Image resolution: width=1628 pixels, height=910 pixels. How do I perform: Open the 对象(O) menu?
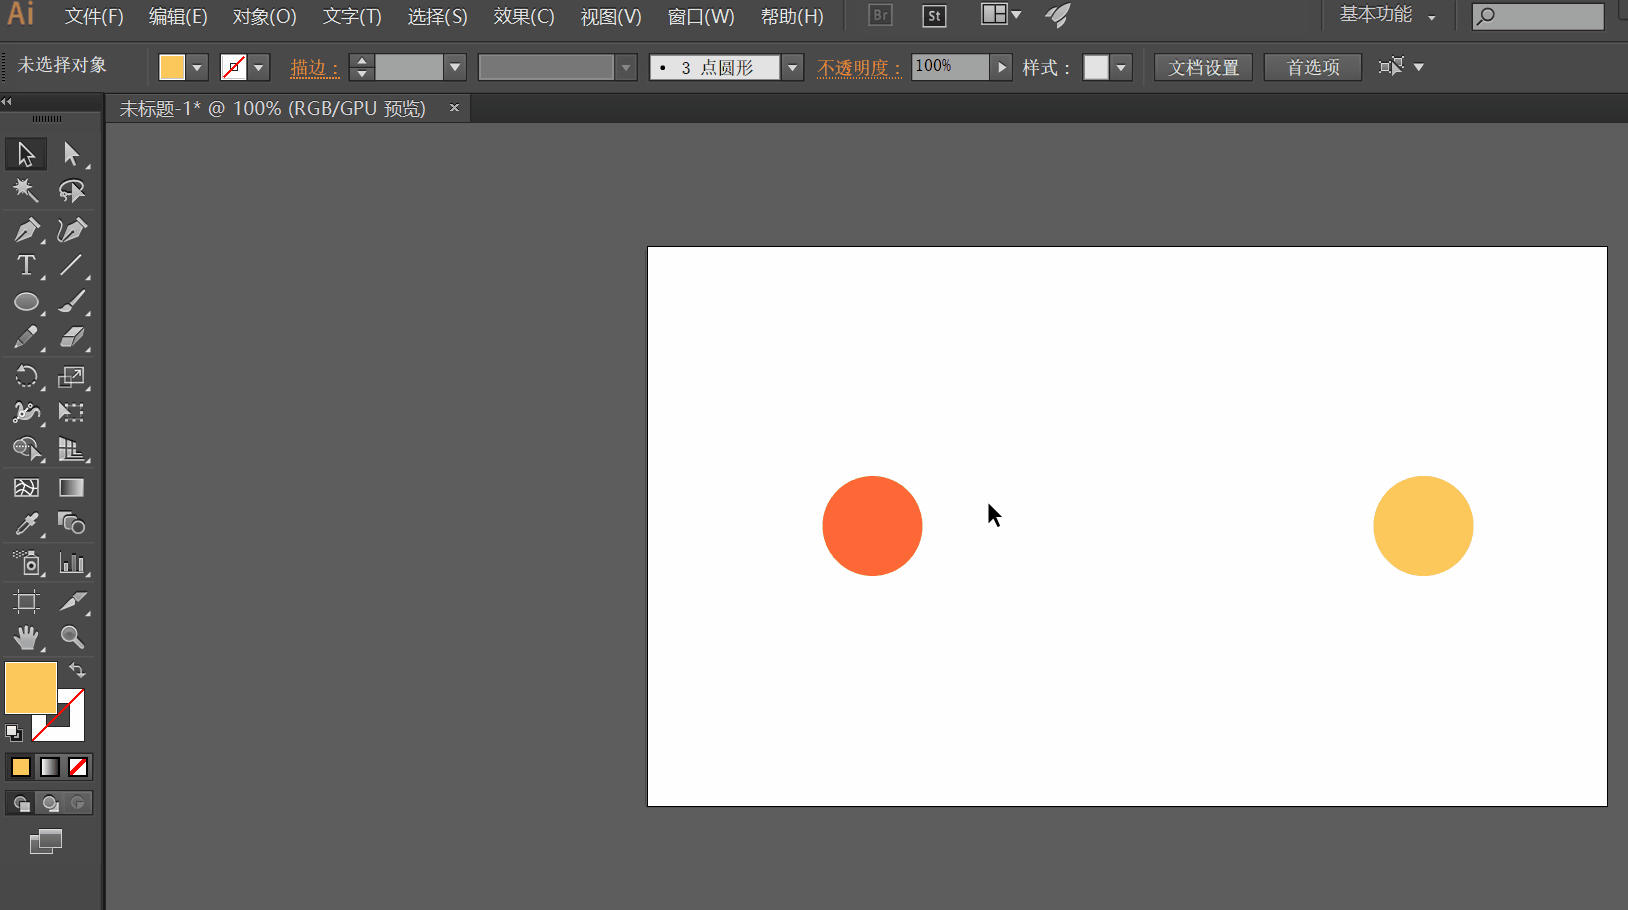coord(264,17)
